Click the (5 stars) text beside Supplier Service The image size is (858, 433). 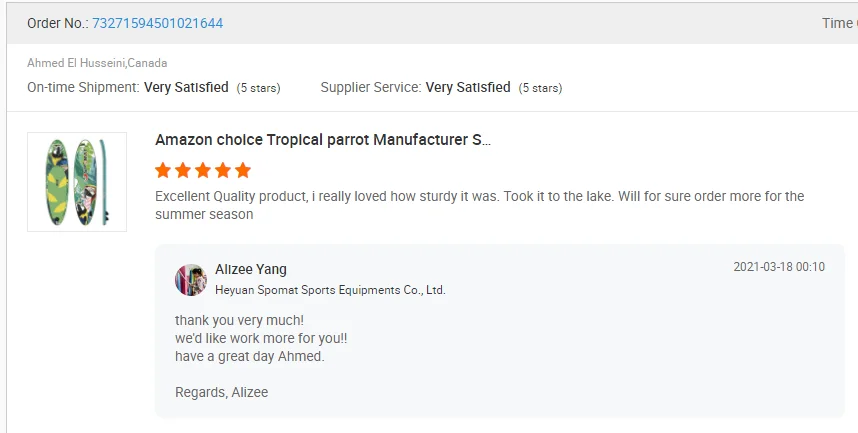(540, 88)
